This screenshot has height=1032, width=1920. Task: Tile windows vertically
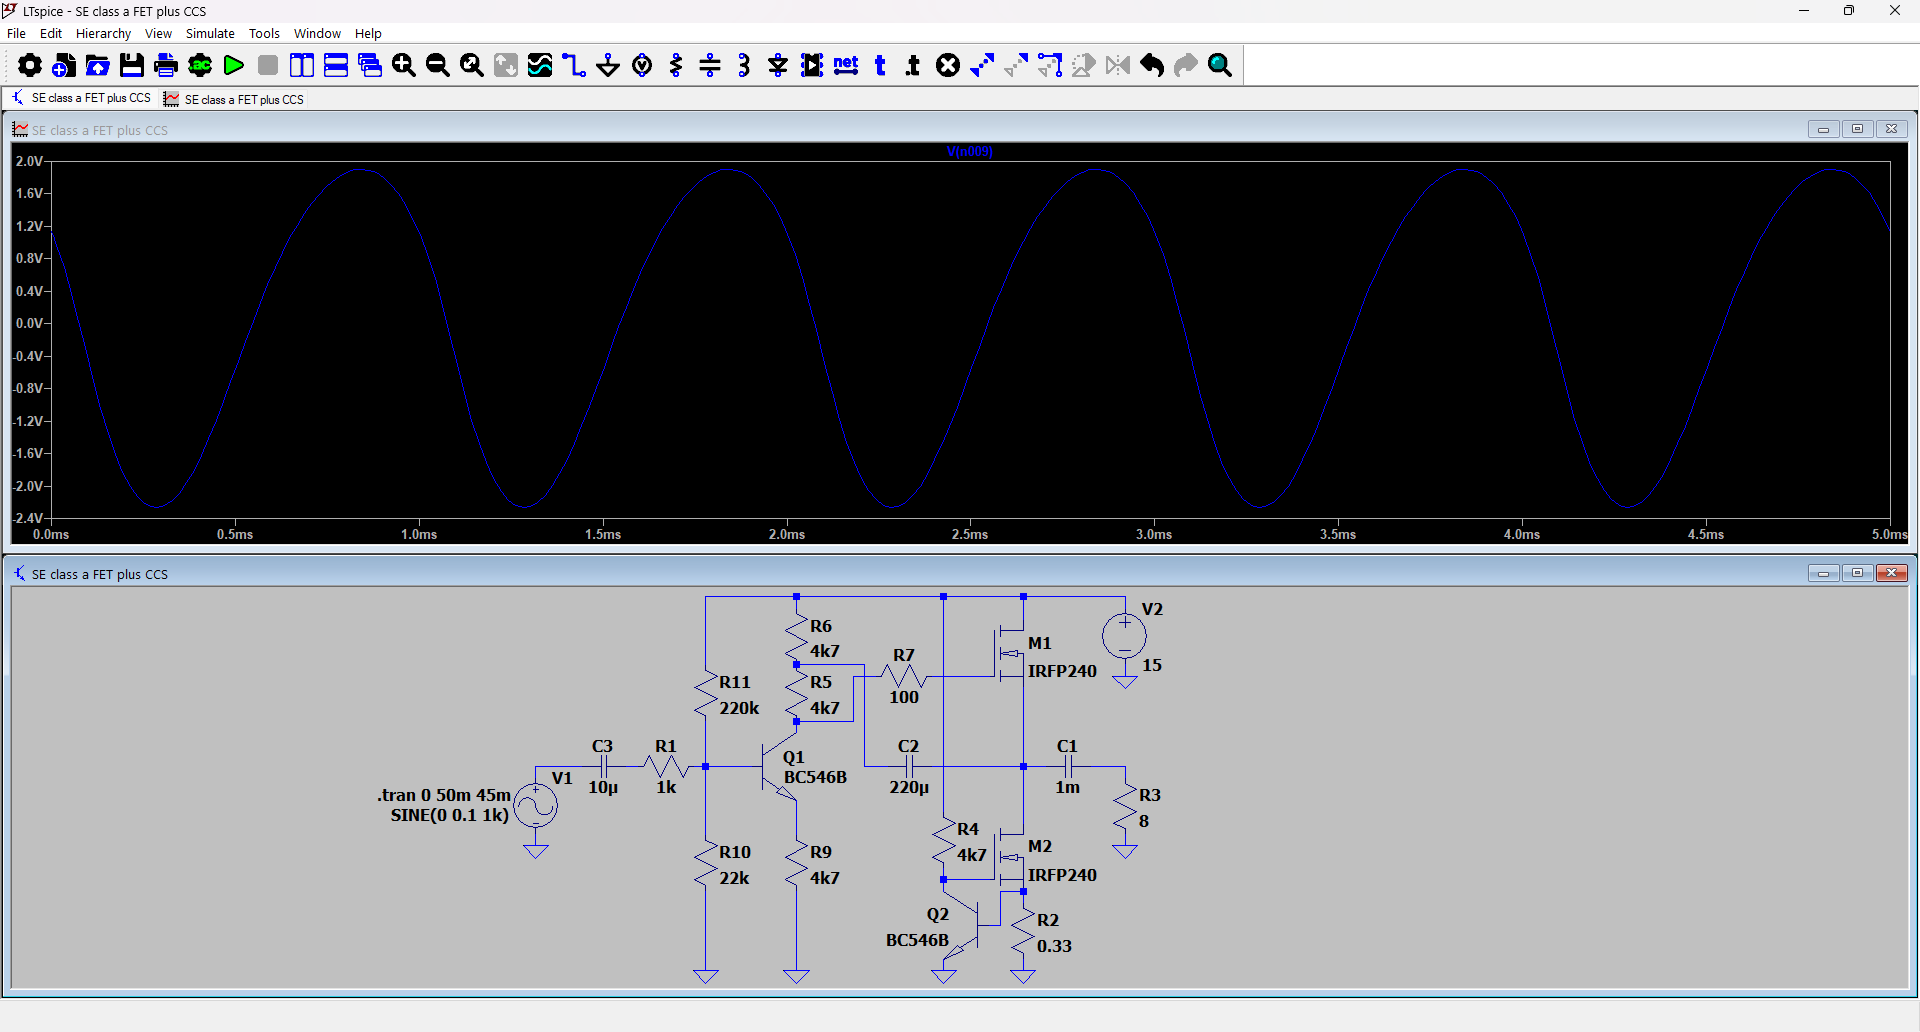click(x=302, y=66)
